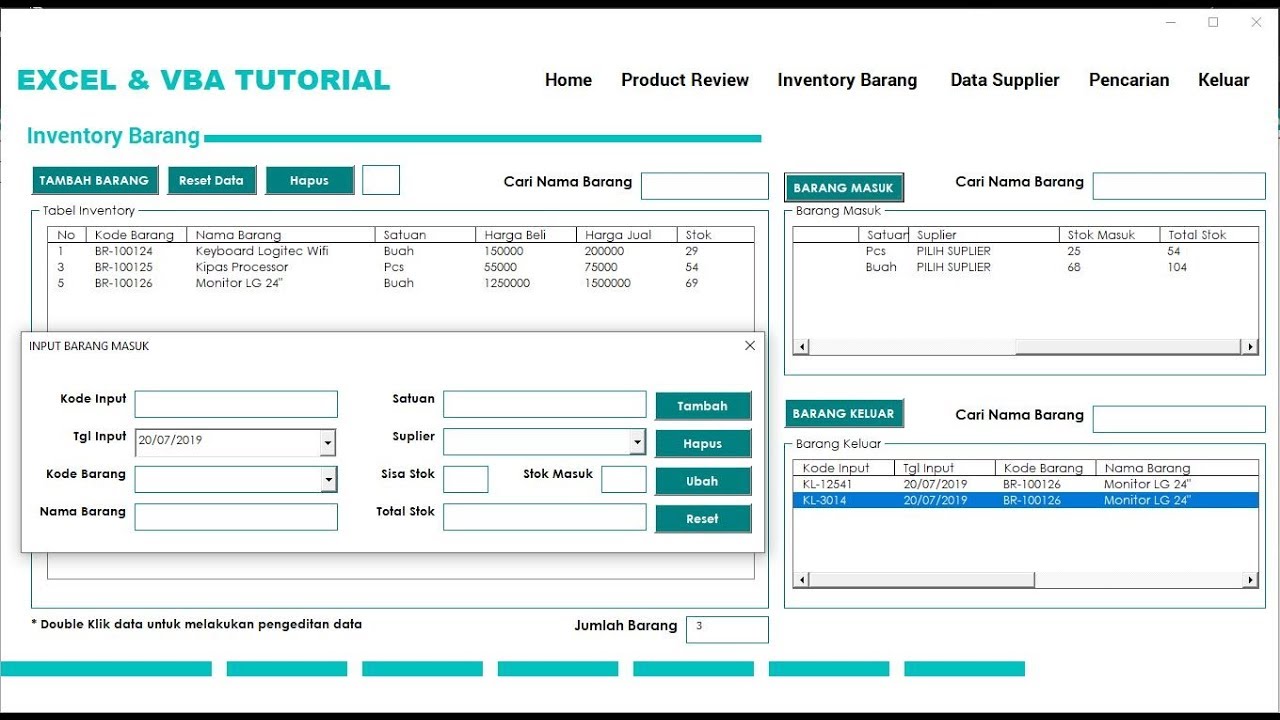Click the 'Nama Barang' header in Barang Keluar
The image size is (1280, 720).
(1177, 468)
